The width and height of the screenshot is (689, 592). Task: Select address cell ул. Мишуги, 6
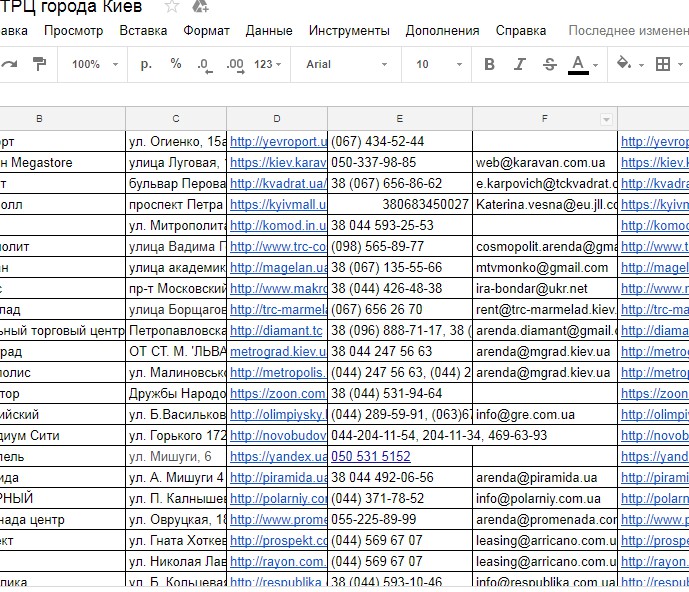click(x=176, y=457)
